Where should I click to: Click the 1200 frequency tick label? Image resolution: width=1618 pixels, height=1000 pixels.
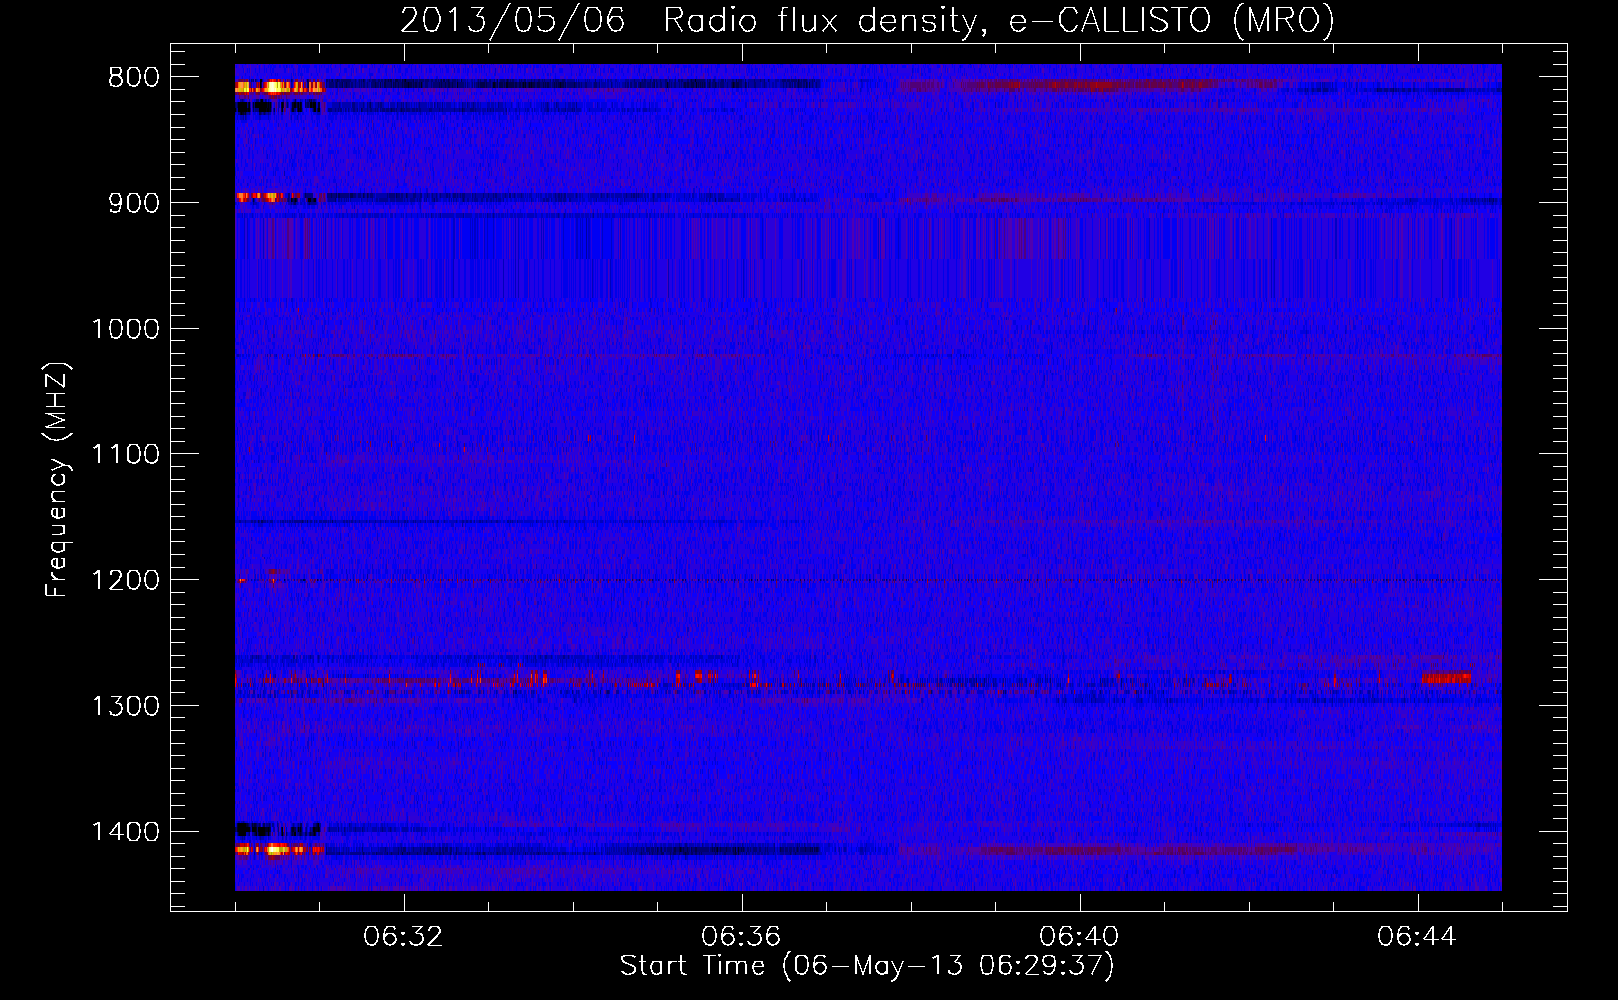tap(126, 581)
